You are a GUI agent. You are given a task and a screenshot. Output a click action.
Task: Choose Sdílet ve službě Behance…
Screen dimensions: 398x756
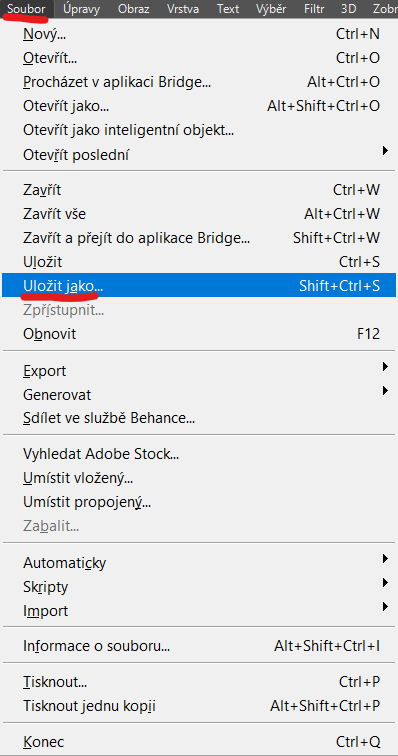pyautogui.click(x=199, y=418)
